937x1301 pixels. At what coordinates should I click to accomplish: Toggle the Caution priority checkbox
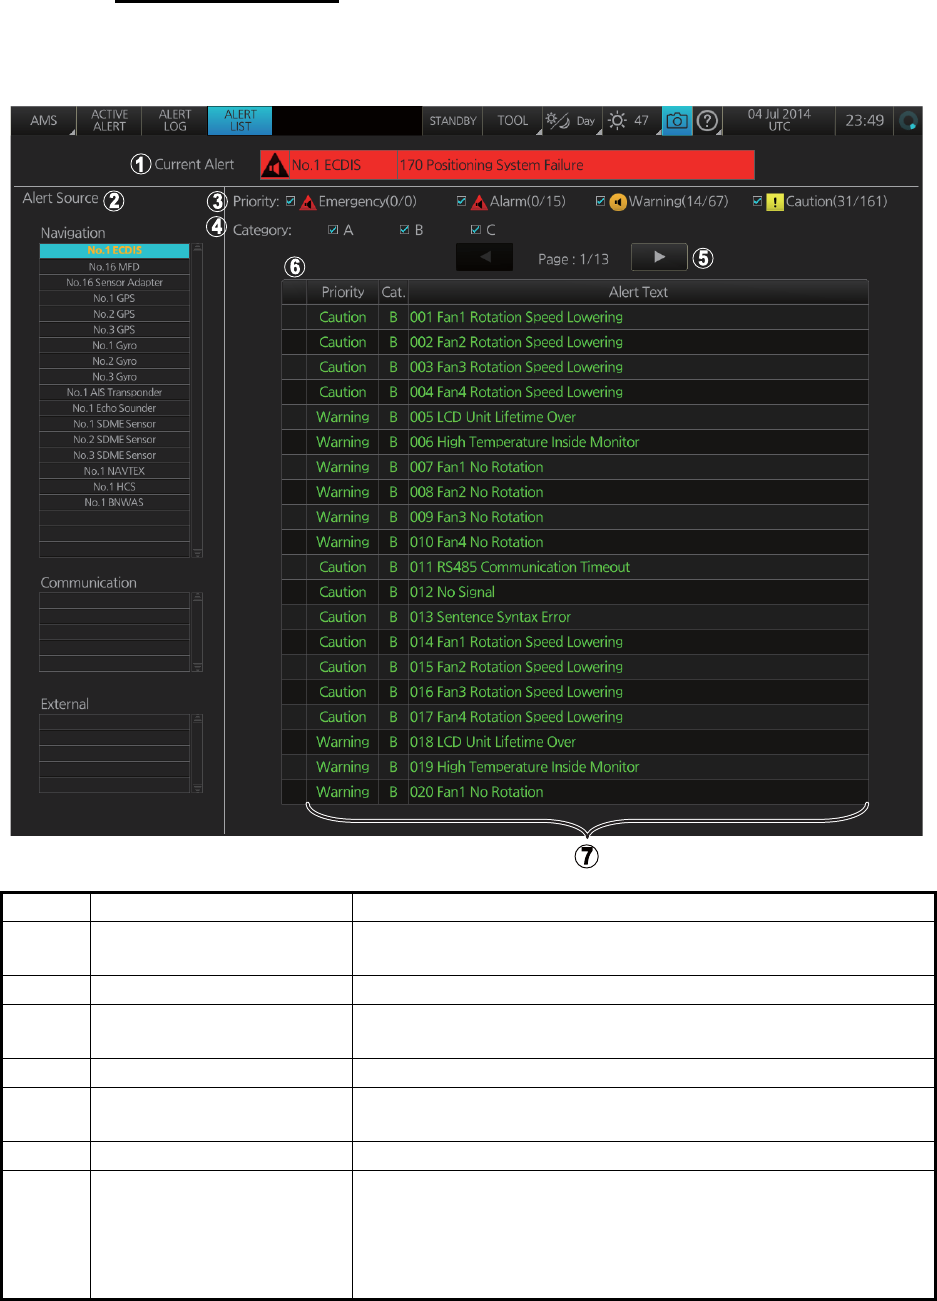(x=757, y=201)
